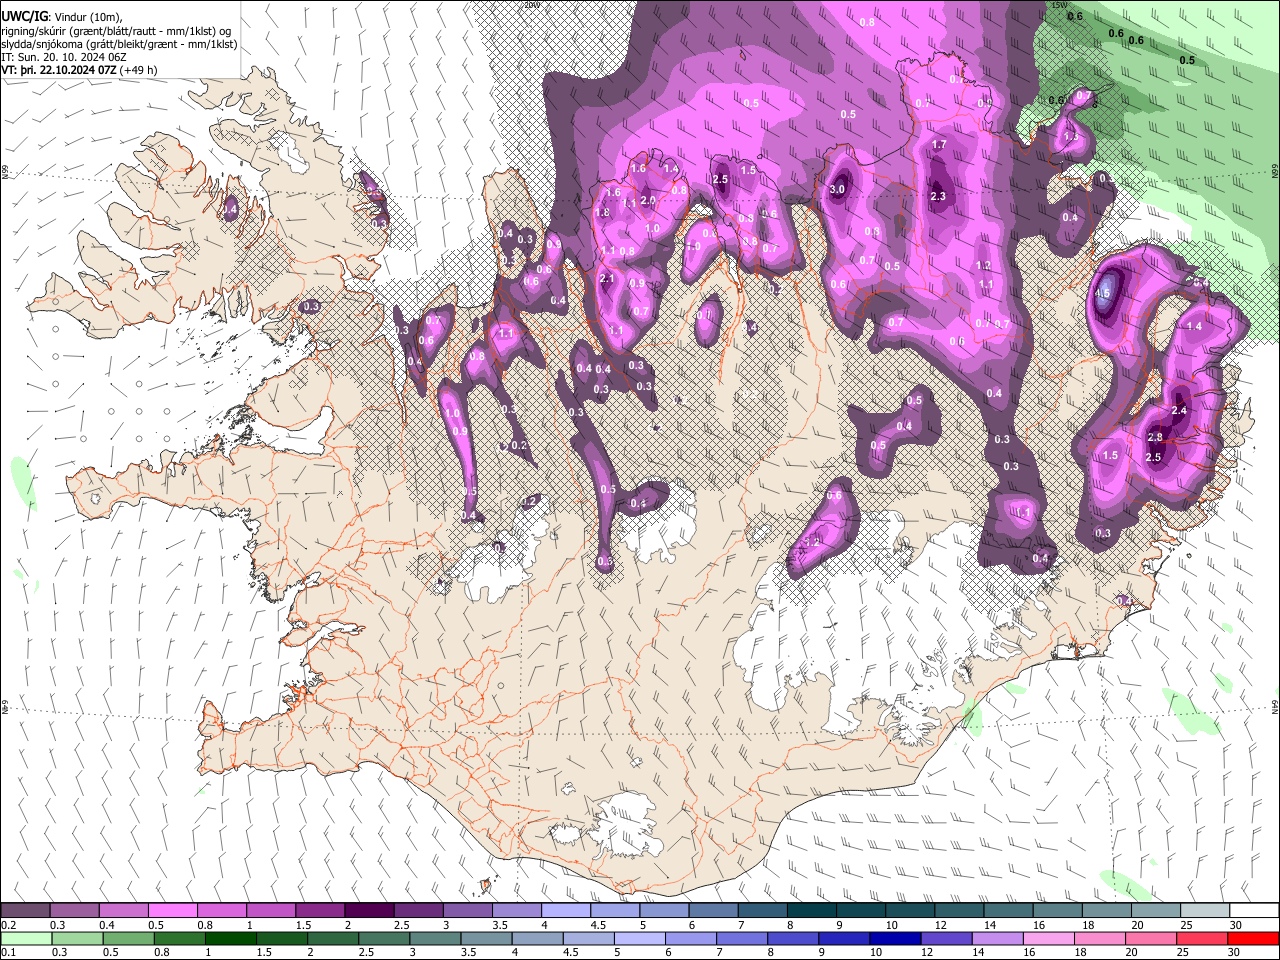The width and height of the screenshot is (1280, 960).
Task: Click the 'rigning/skúrir' legend description line
Action: point(116,31)
